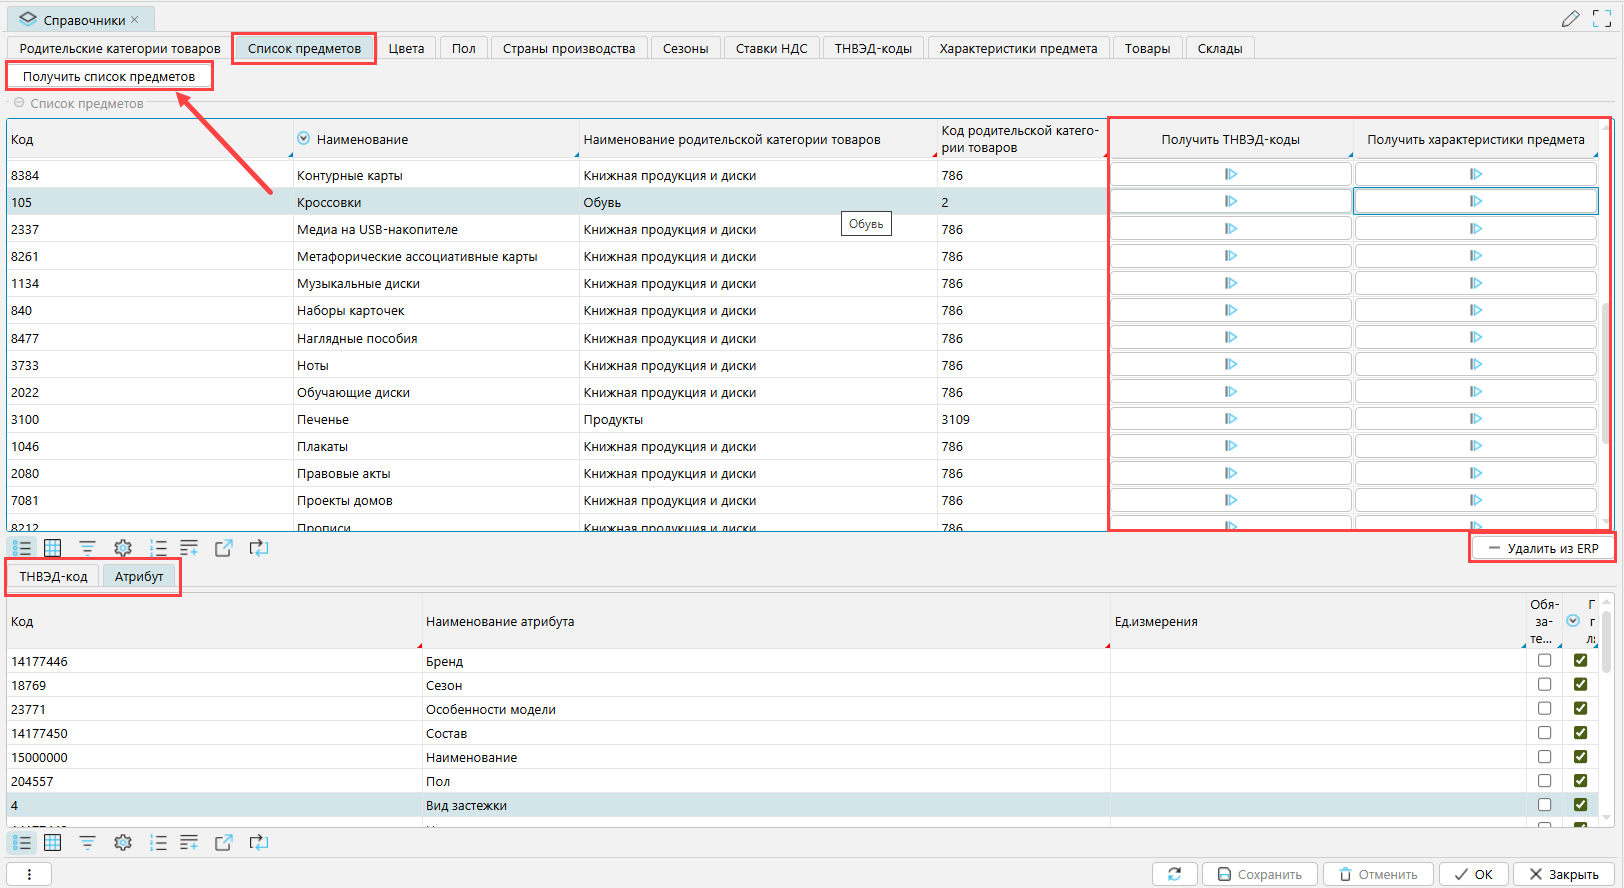Uncheck the green checkbox in Сезон row
1624x888 pixels.
(1580, 685)
